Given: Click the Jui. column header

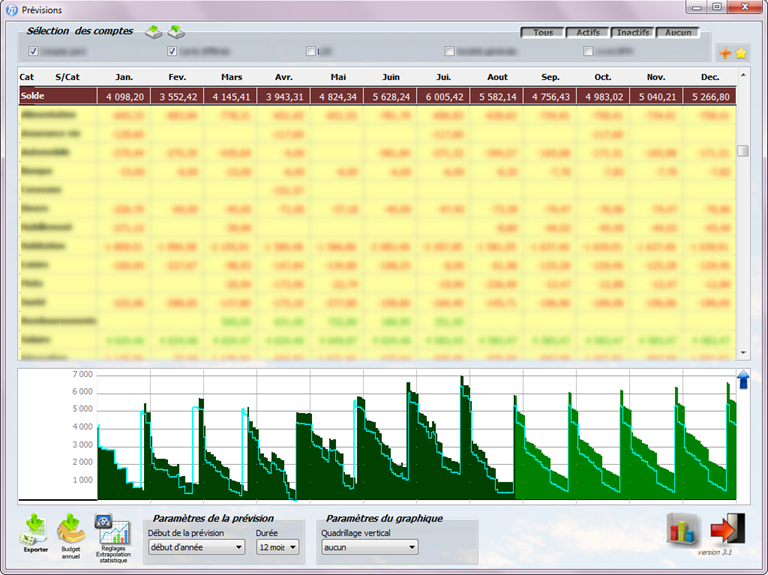Looking at the screenshot, I should [x=443, y=77].
